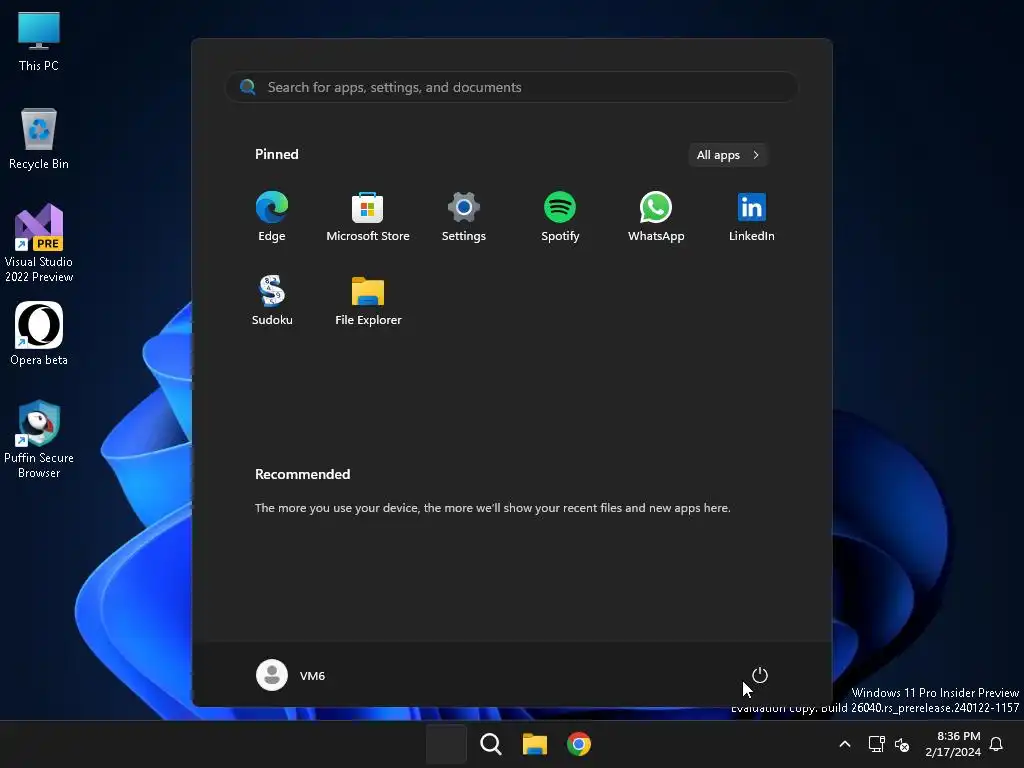
Task: Launch Microsoft Store from pinned apps
Action: tap(368, 217)
